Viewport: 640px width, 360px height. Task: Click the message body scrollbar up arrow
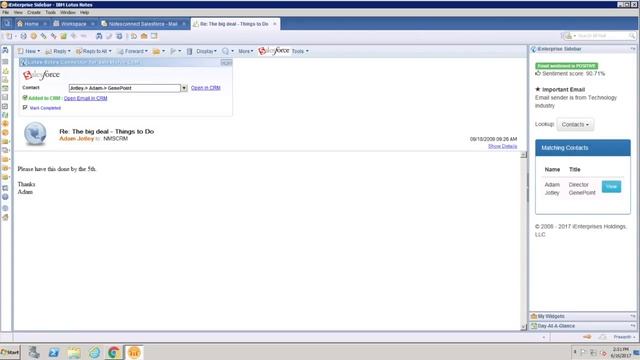click(524, 155)
